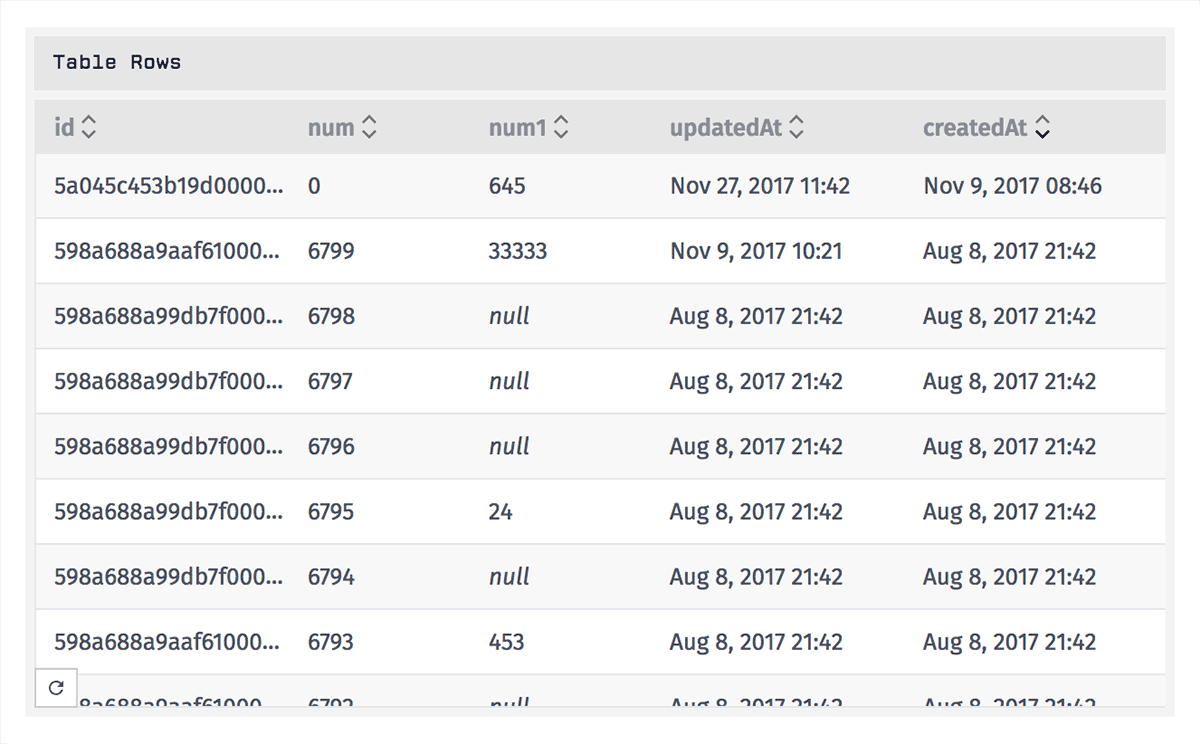Viewport: 1200px width, 744px height.
Task: Sort by the num1 column arrows
Action: pyautogui.click(x=561, y=128)
